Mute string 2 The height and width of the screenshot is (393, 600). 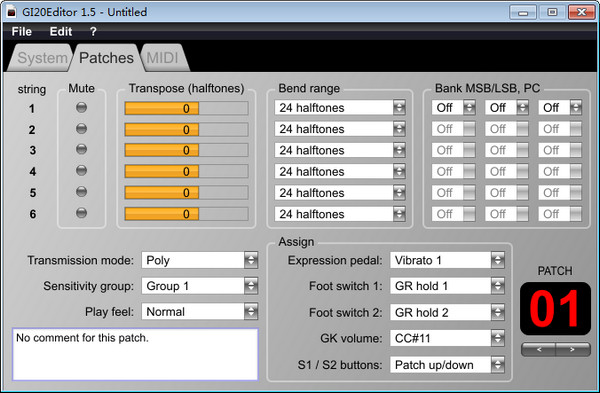[81, 129]
